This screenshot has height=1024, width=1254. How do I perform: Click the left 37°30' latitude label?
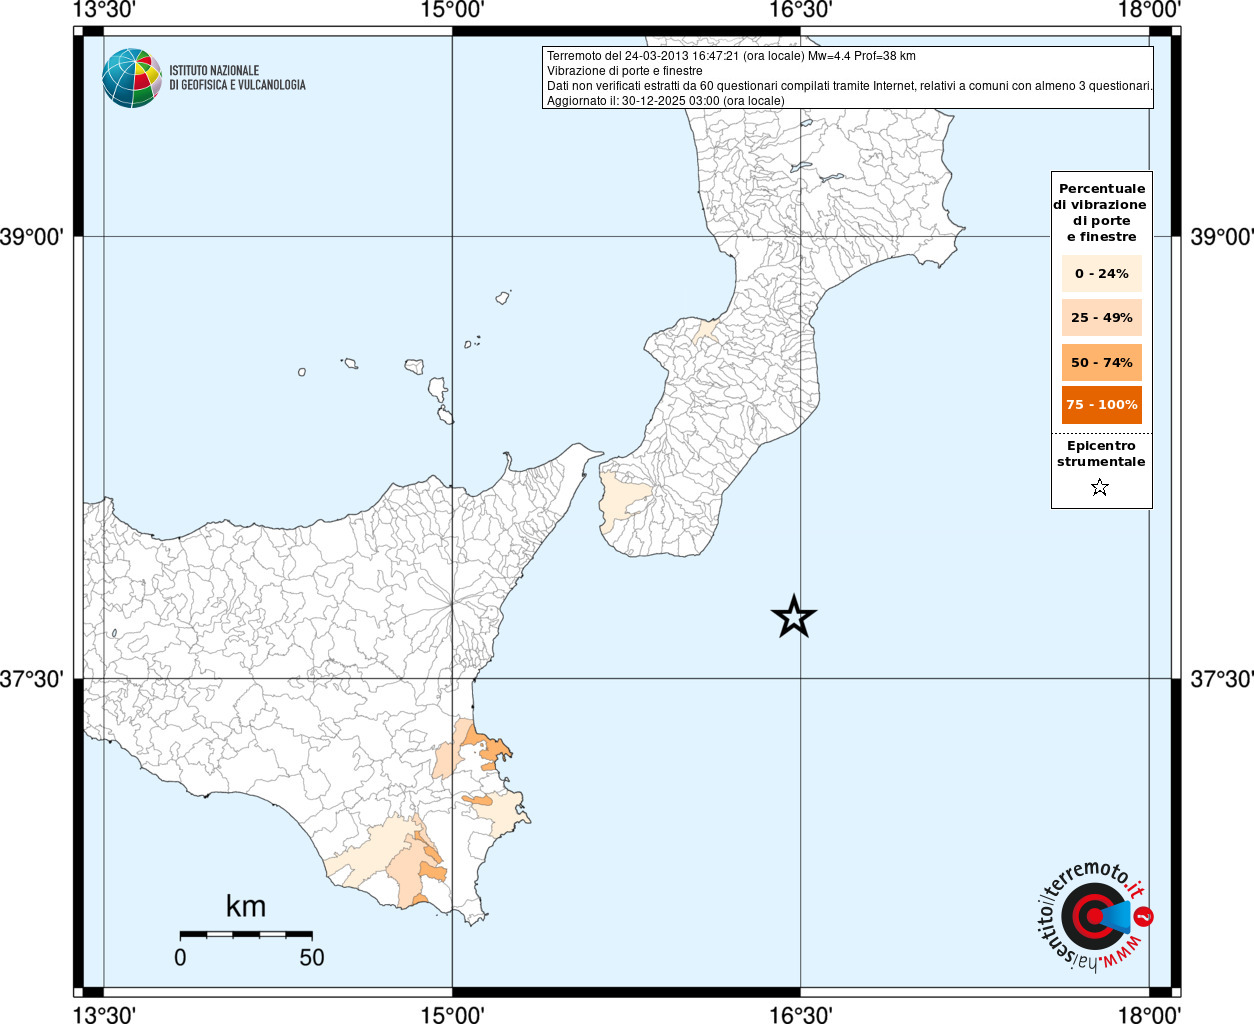[32, 679]
